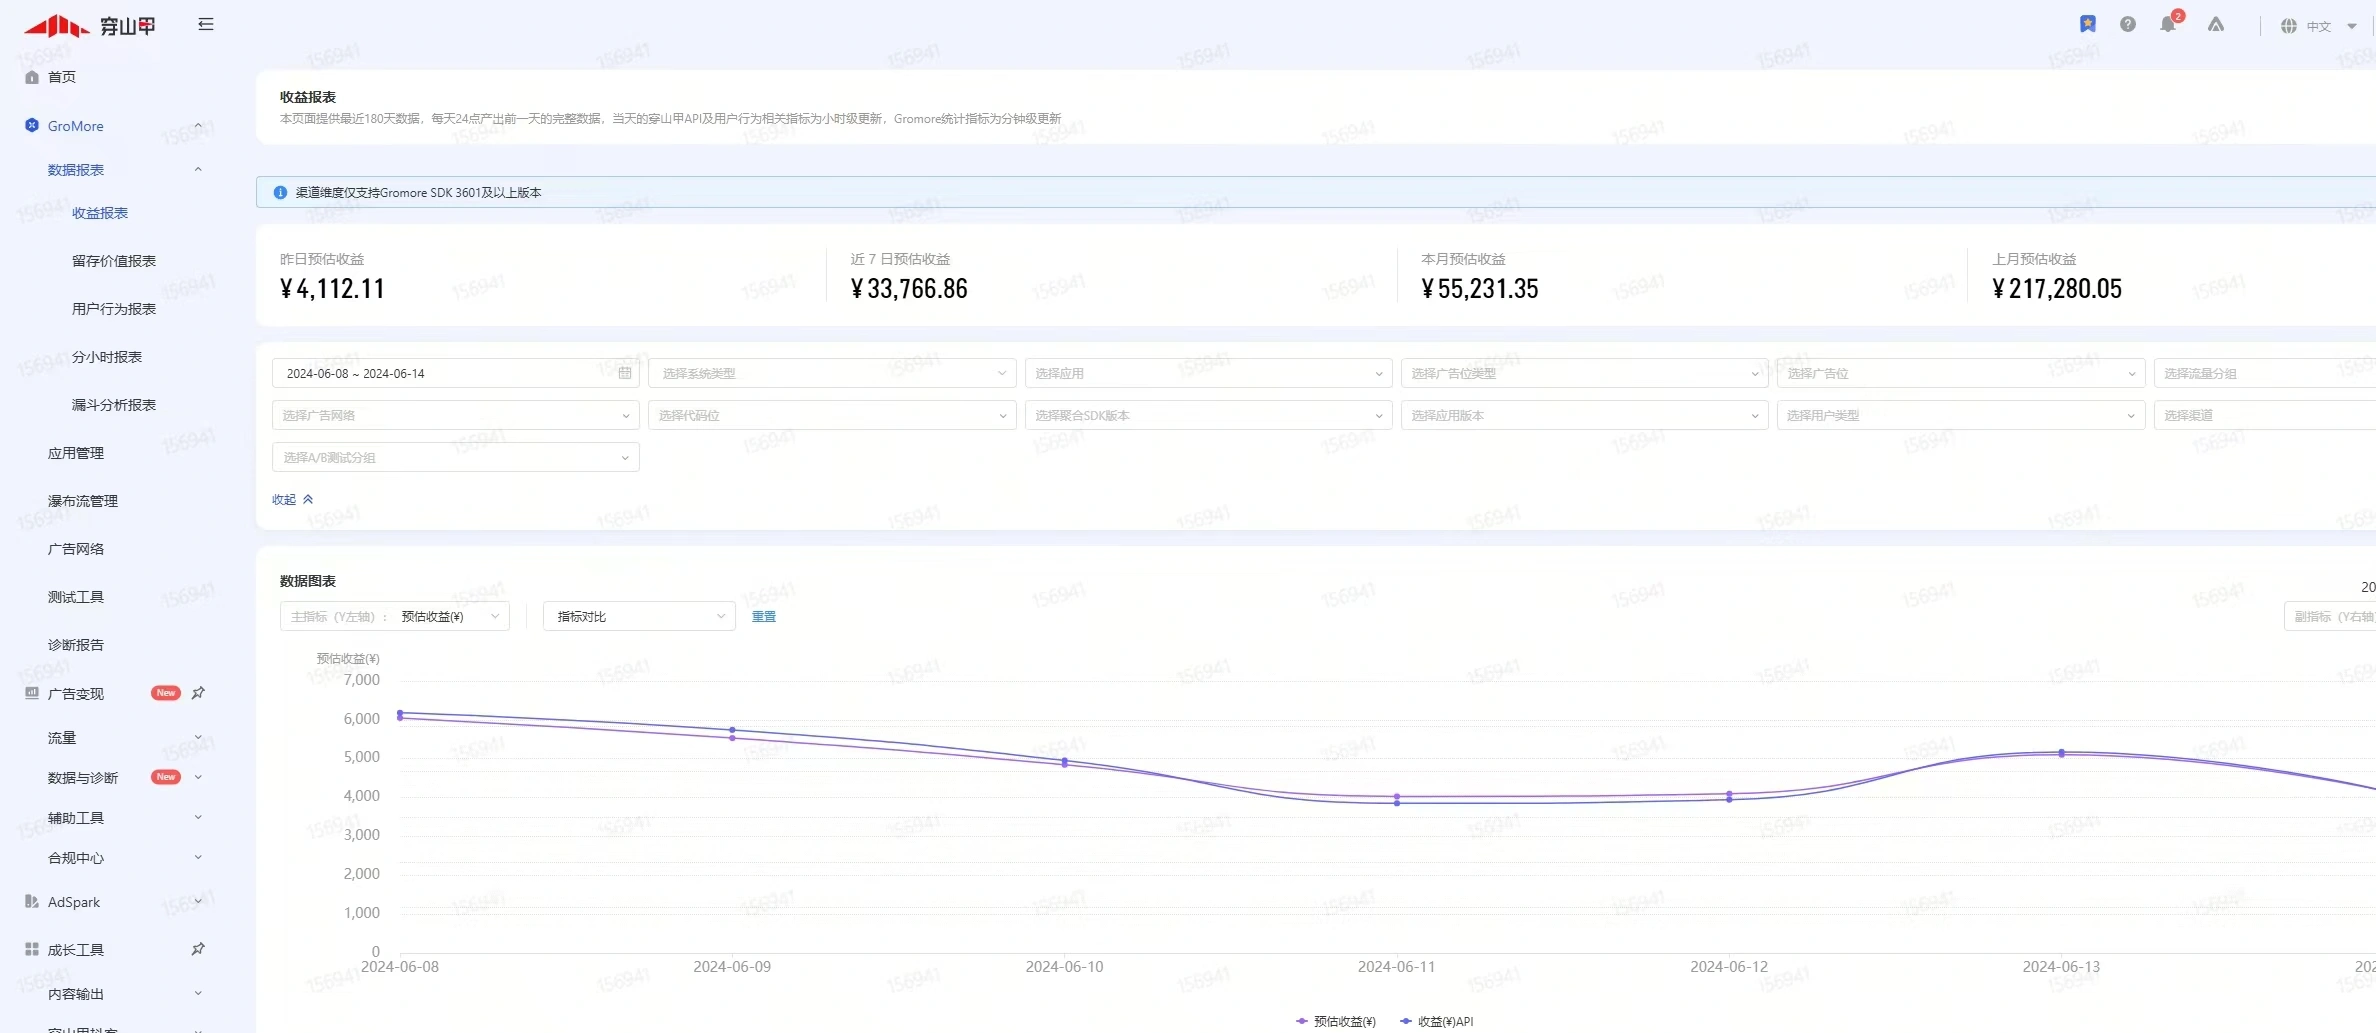Open the notification bell with badge
The image size is (2376, 1033).
pyautogui.click(x=2168, y=24)
